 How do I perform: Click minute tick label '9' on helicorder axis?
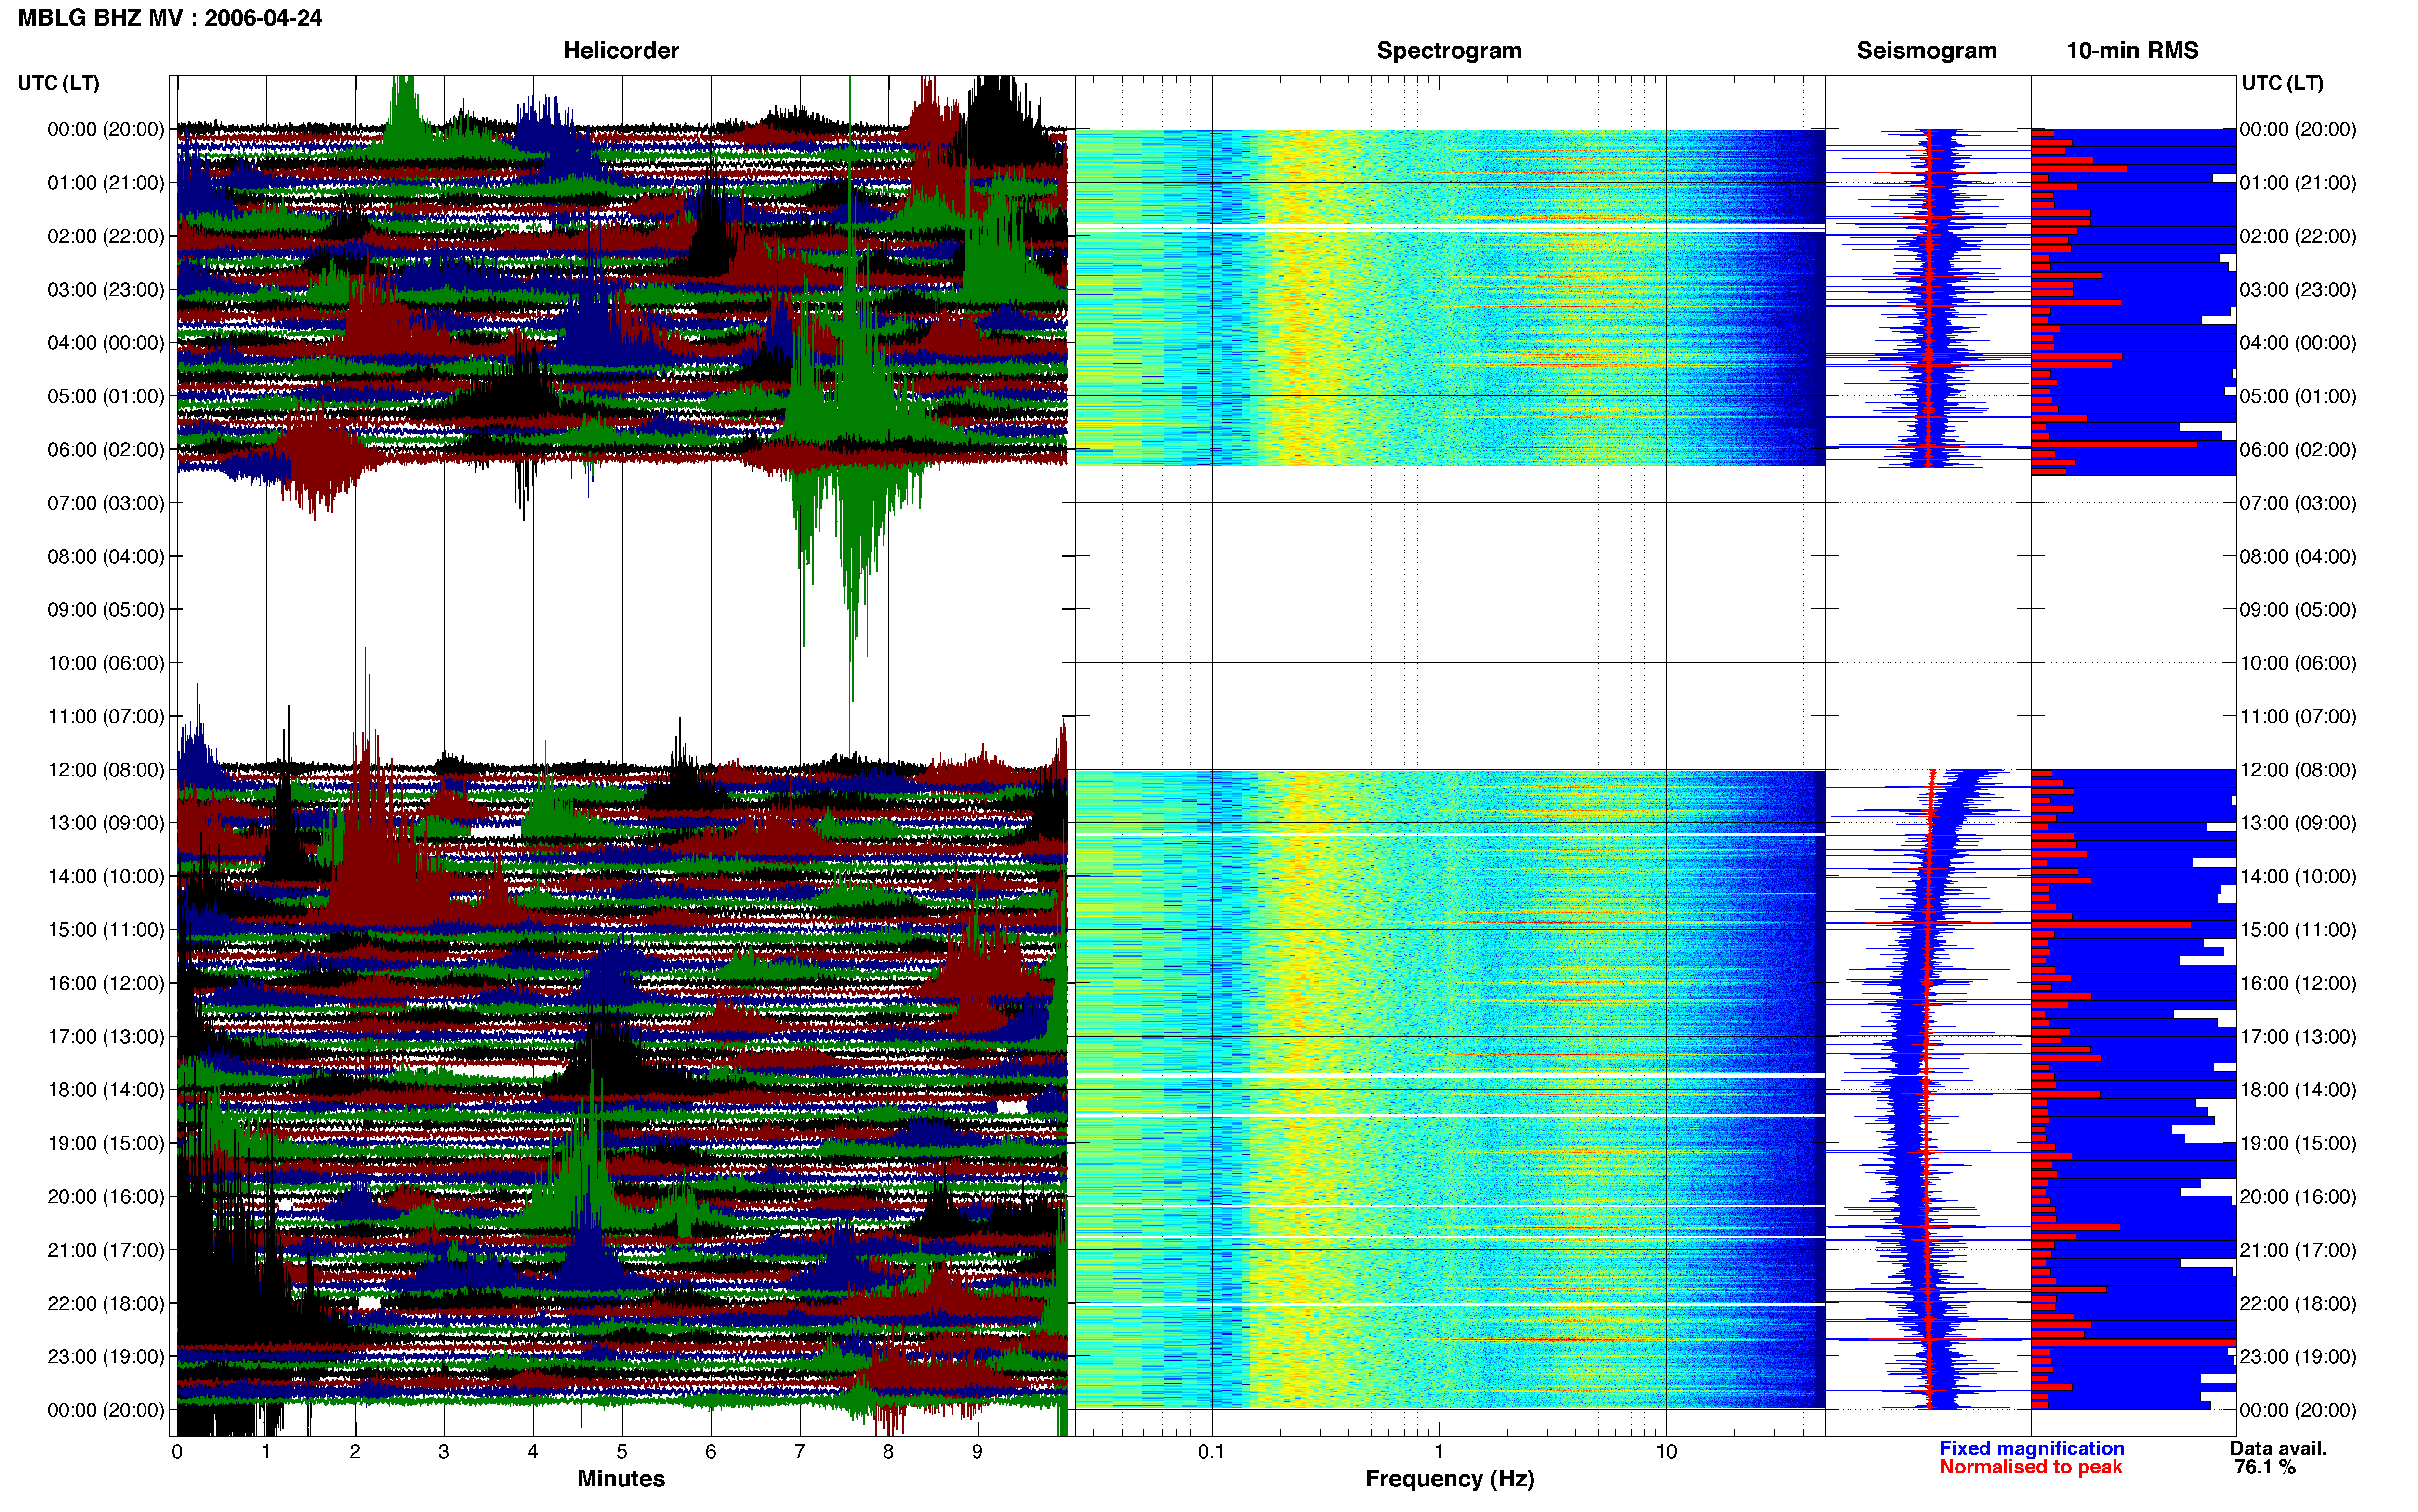[x=977, y=1451]
